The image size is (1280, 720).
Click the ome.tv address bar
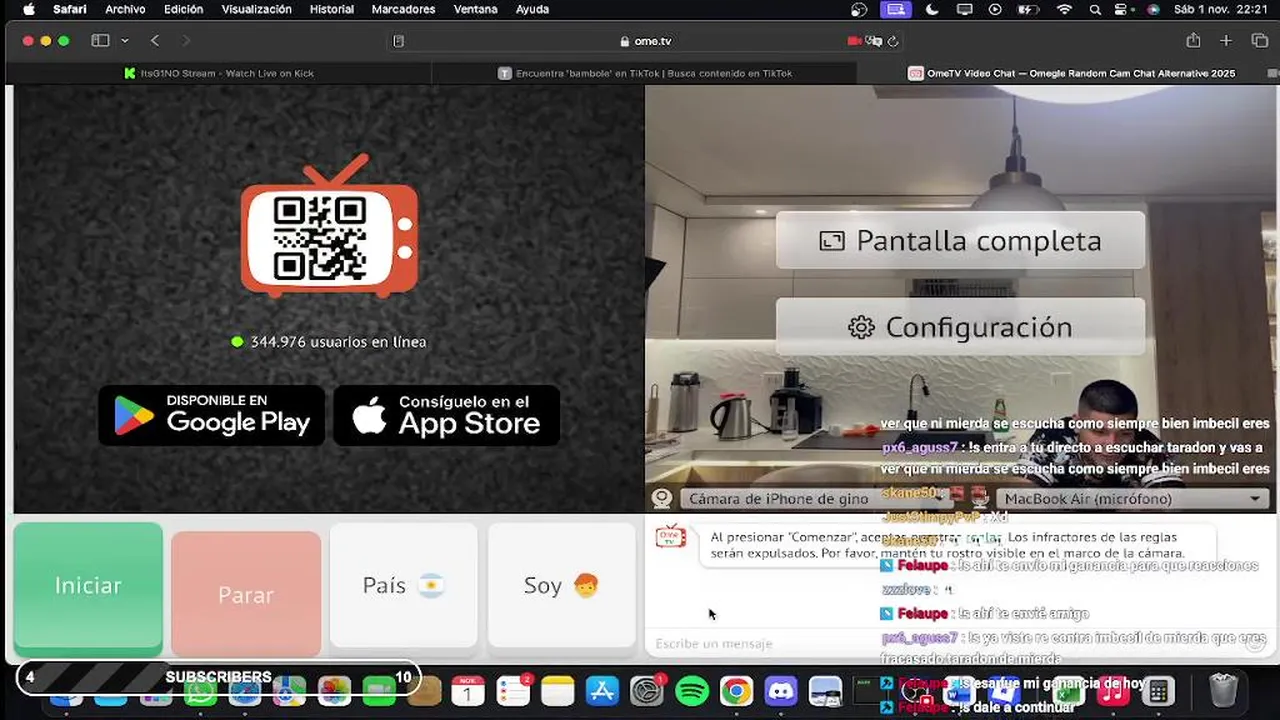pos(646,41)
